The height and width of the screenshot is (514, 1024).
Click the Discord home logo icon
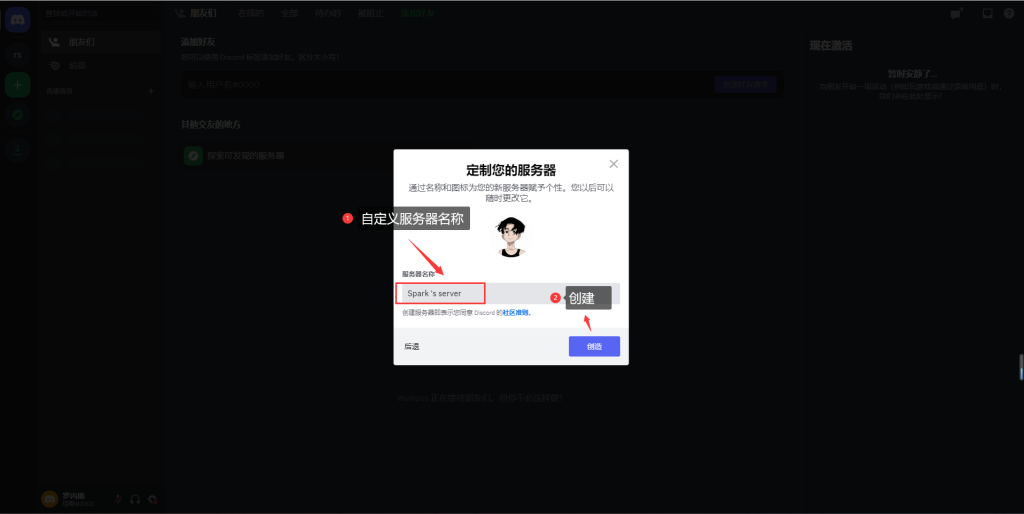[17, 21]
